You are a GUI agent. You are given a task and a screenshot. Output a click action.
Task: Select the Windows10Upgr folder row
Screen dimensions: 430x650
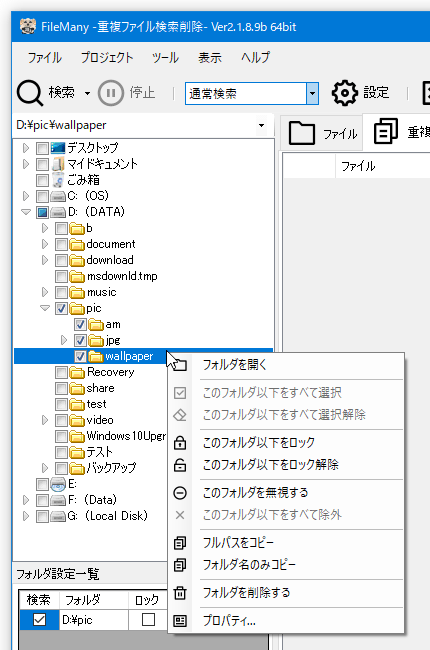coord(126,437)
